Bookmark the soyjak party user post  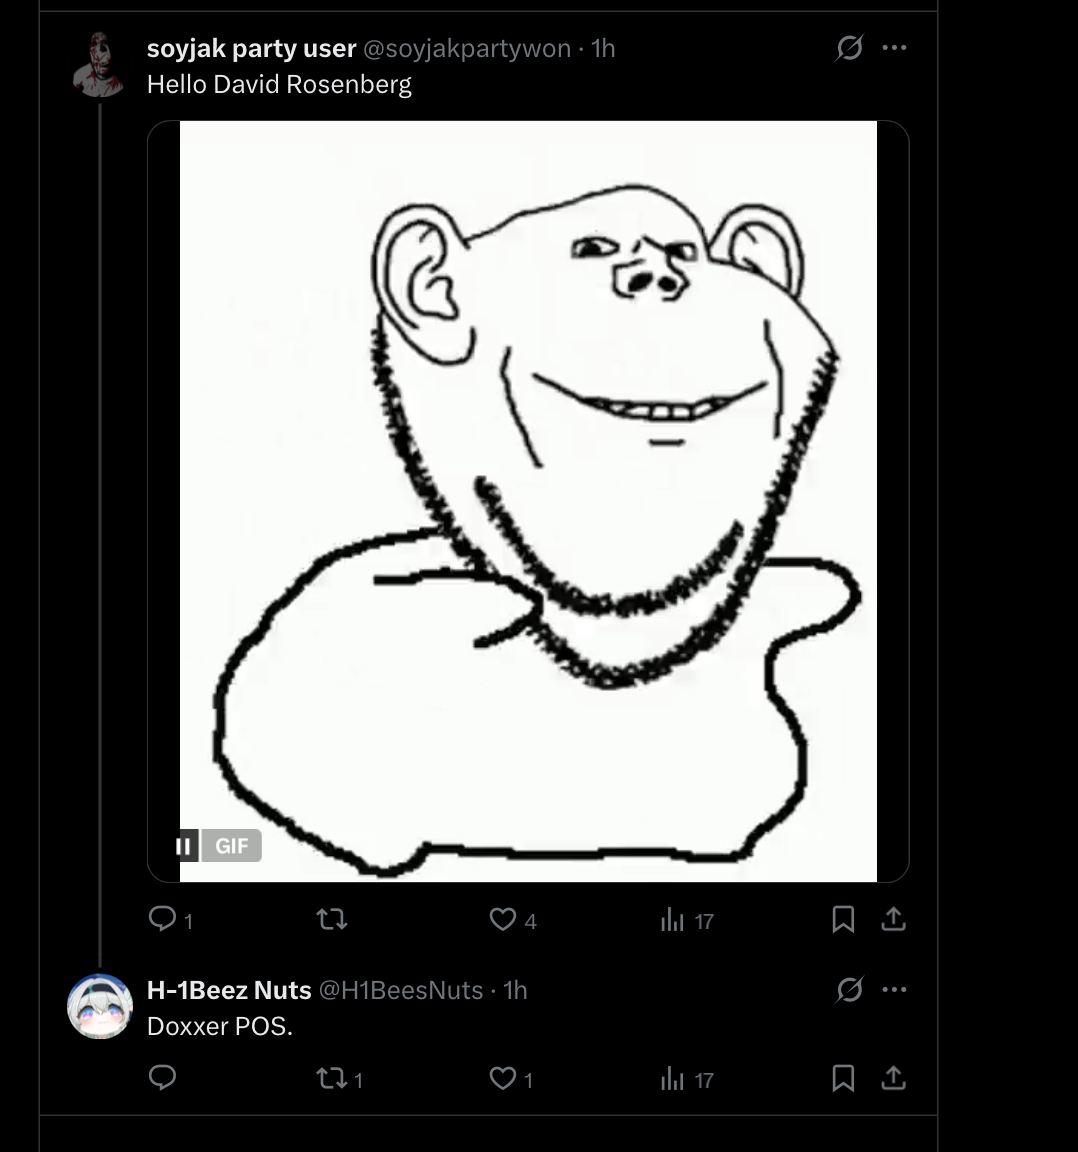pyautogui.click(x=843, y=919)
